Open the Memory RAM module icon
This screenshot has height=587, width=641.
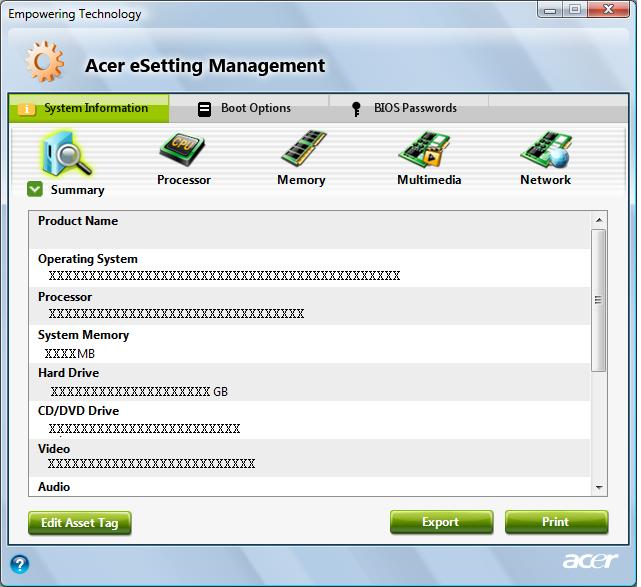pos(304,148)
